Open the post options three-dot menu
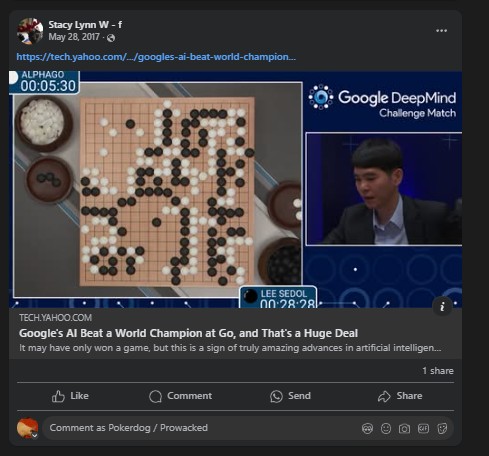 click(x=441, y=31)
